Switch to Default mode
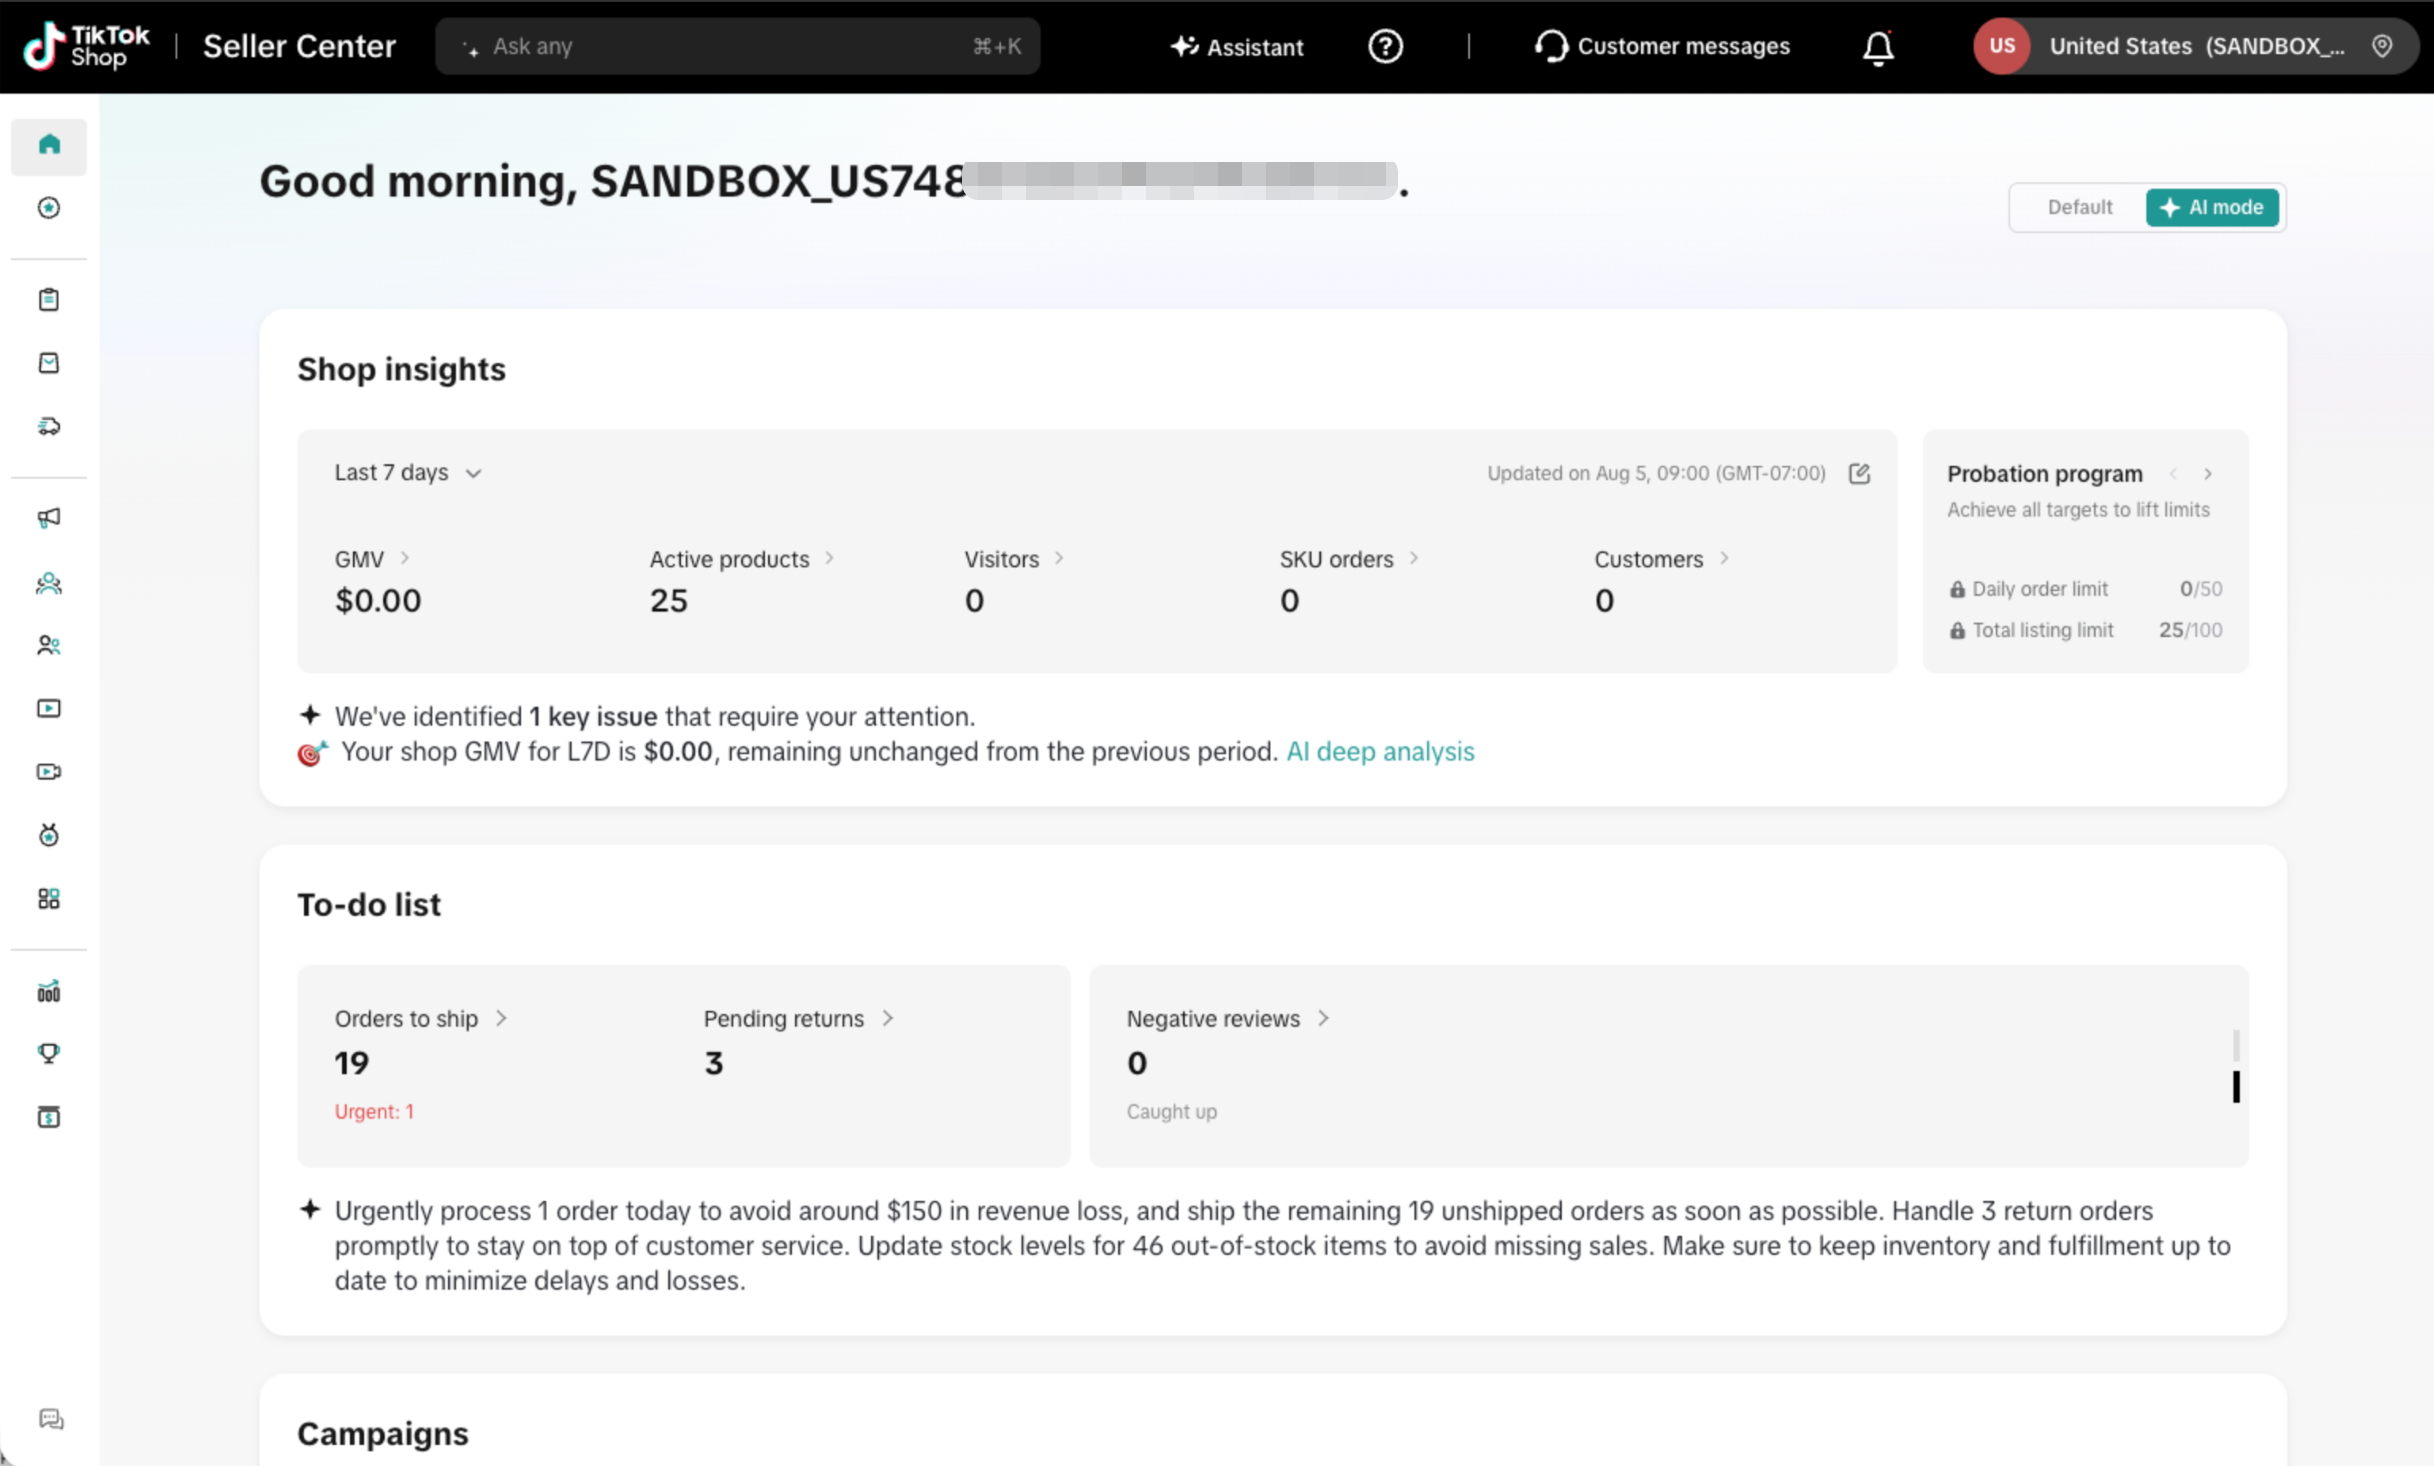2434x1466 pixels. 2080,207
